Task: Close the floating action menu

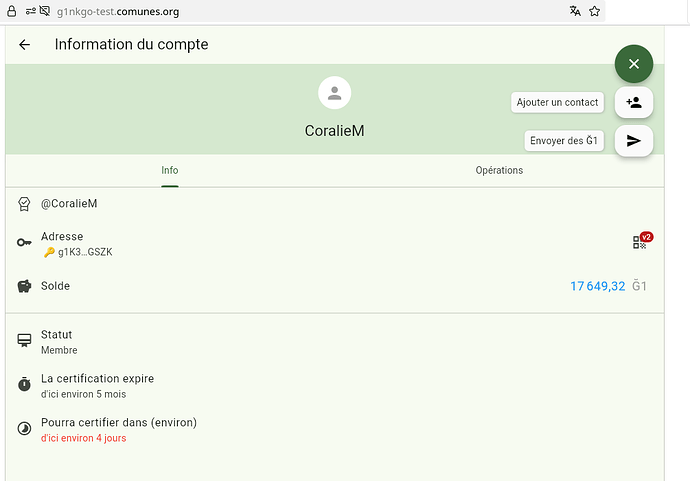Action: [x=633, y=63]
